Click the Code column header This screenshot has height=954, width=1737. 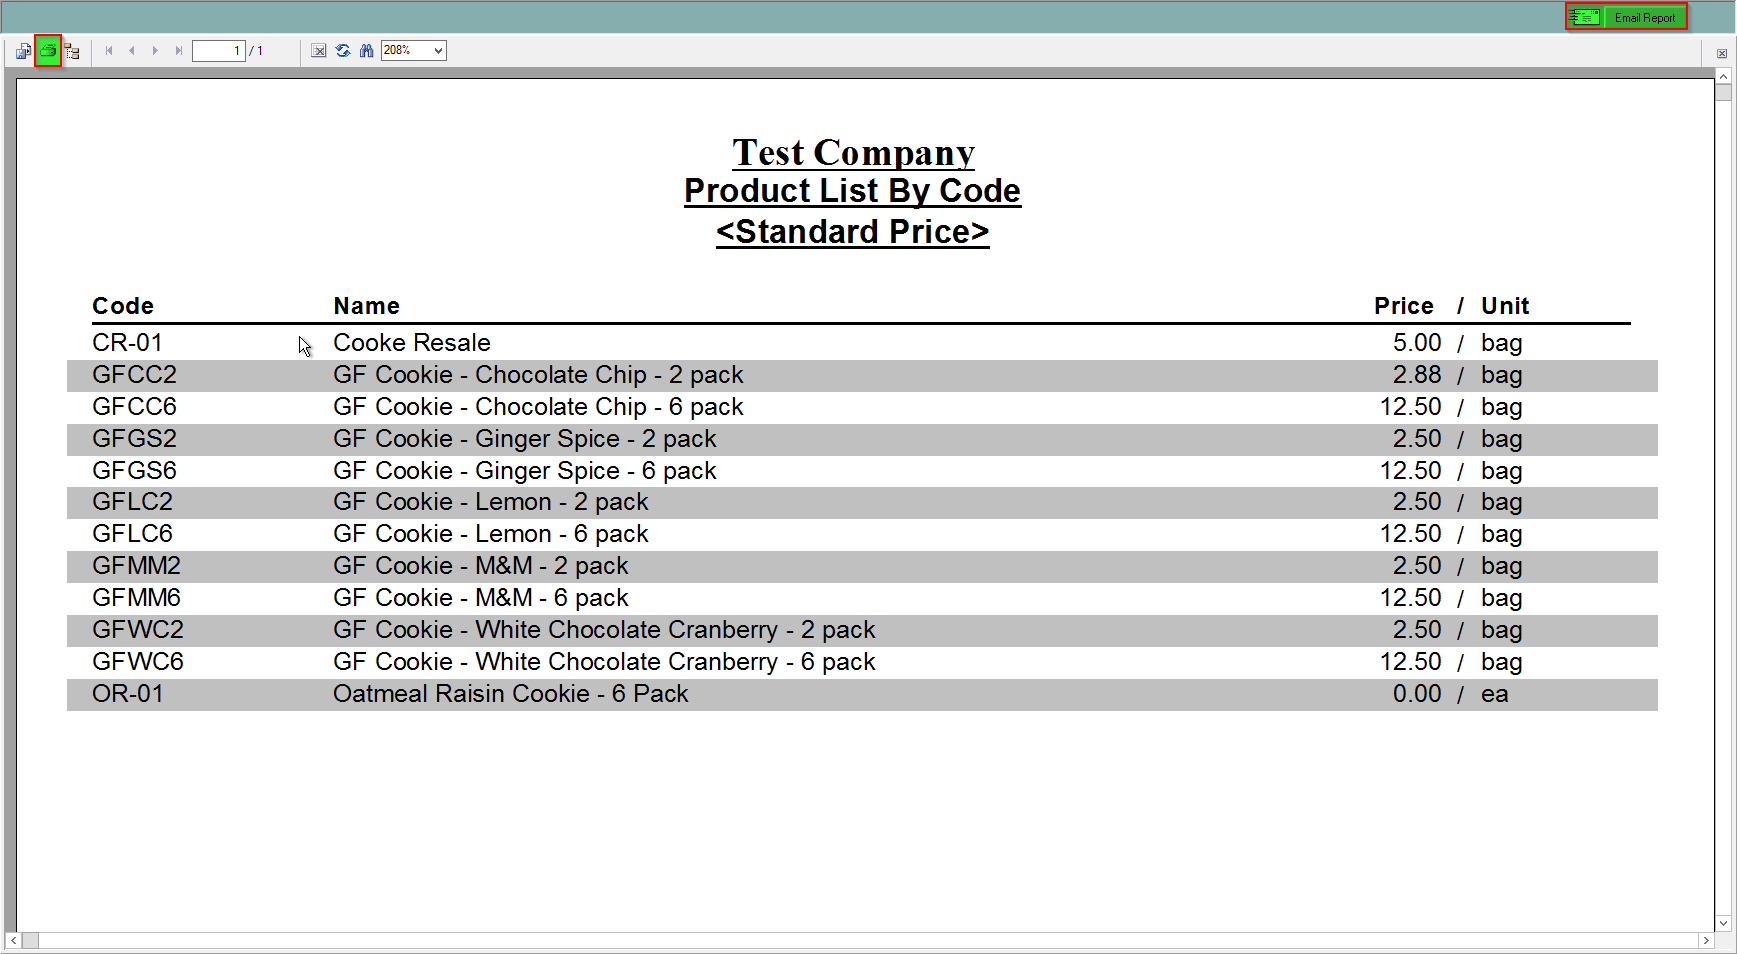[123, 306]
